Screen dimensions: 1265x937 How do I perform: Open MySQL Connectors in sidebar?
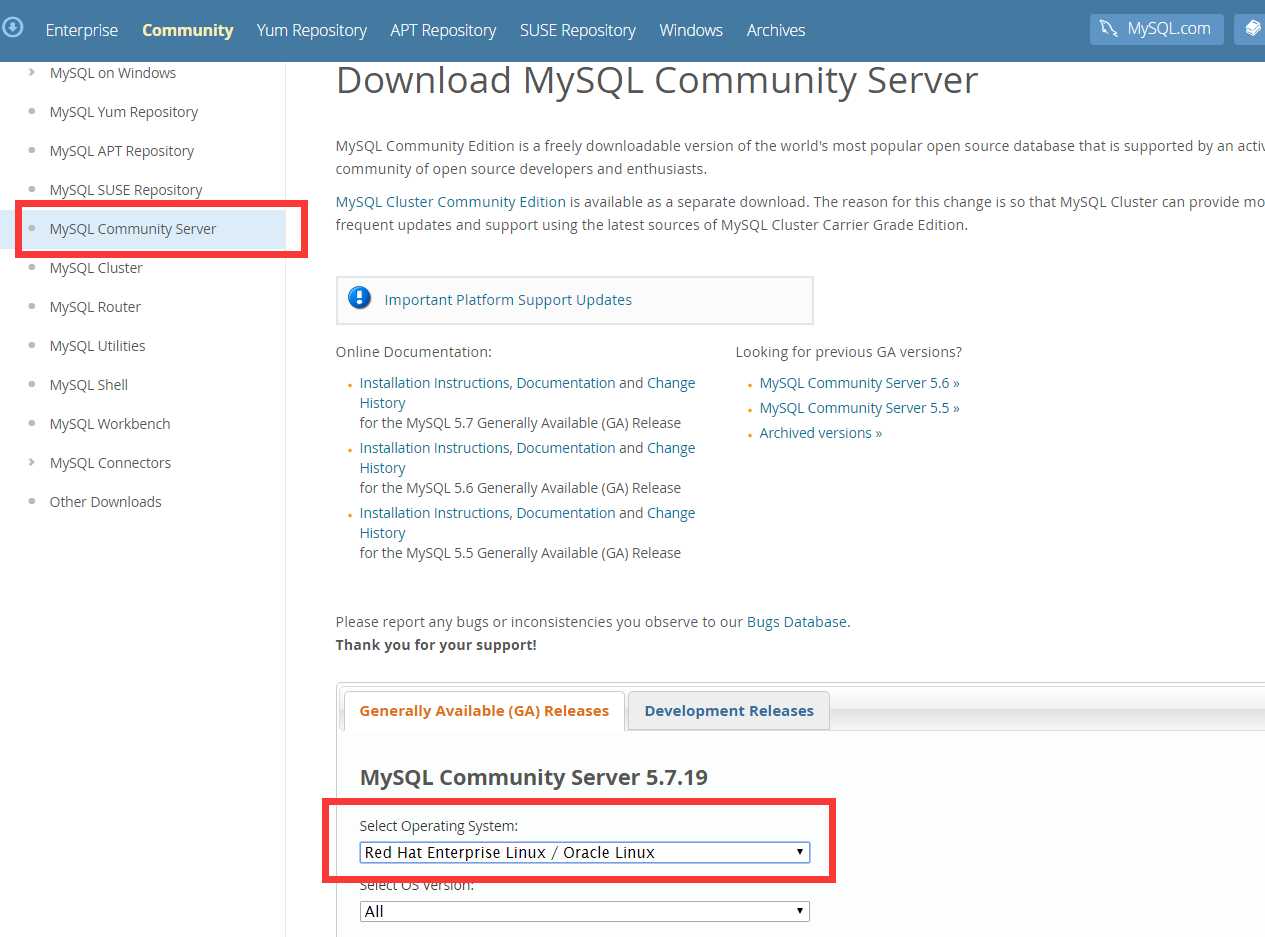point(110,463)
